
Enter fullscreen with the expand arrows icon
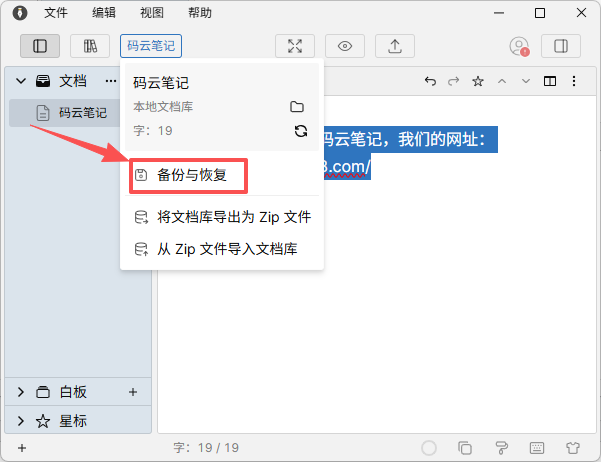(x=295, y=46)
